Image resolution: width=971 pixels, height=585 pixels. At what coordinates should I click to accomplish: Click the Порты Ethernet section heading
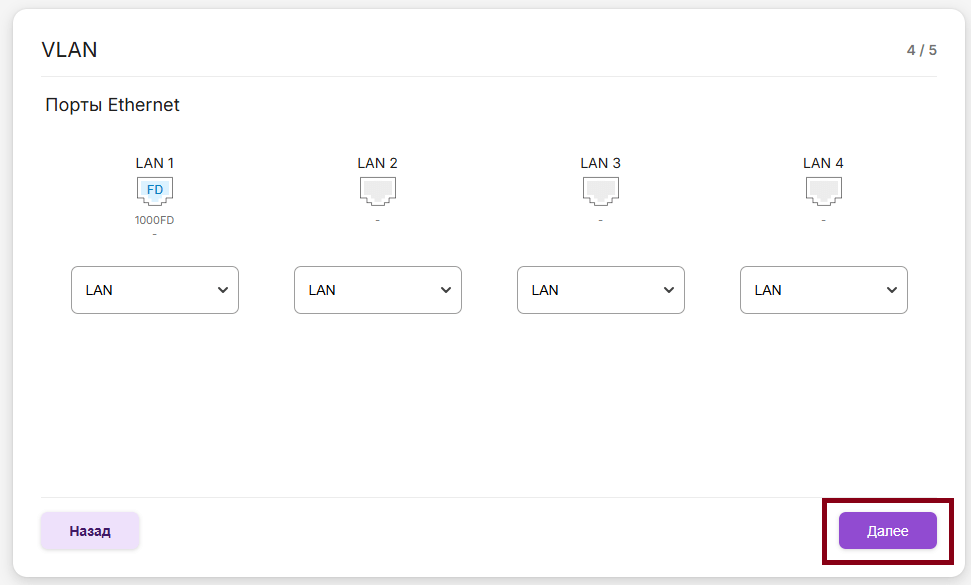112,105
